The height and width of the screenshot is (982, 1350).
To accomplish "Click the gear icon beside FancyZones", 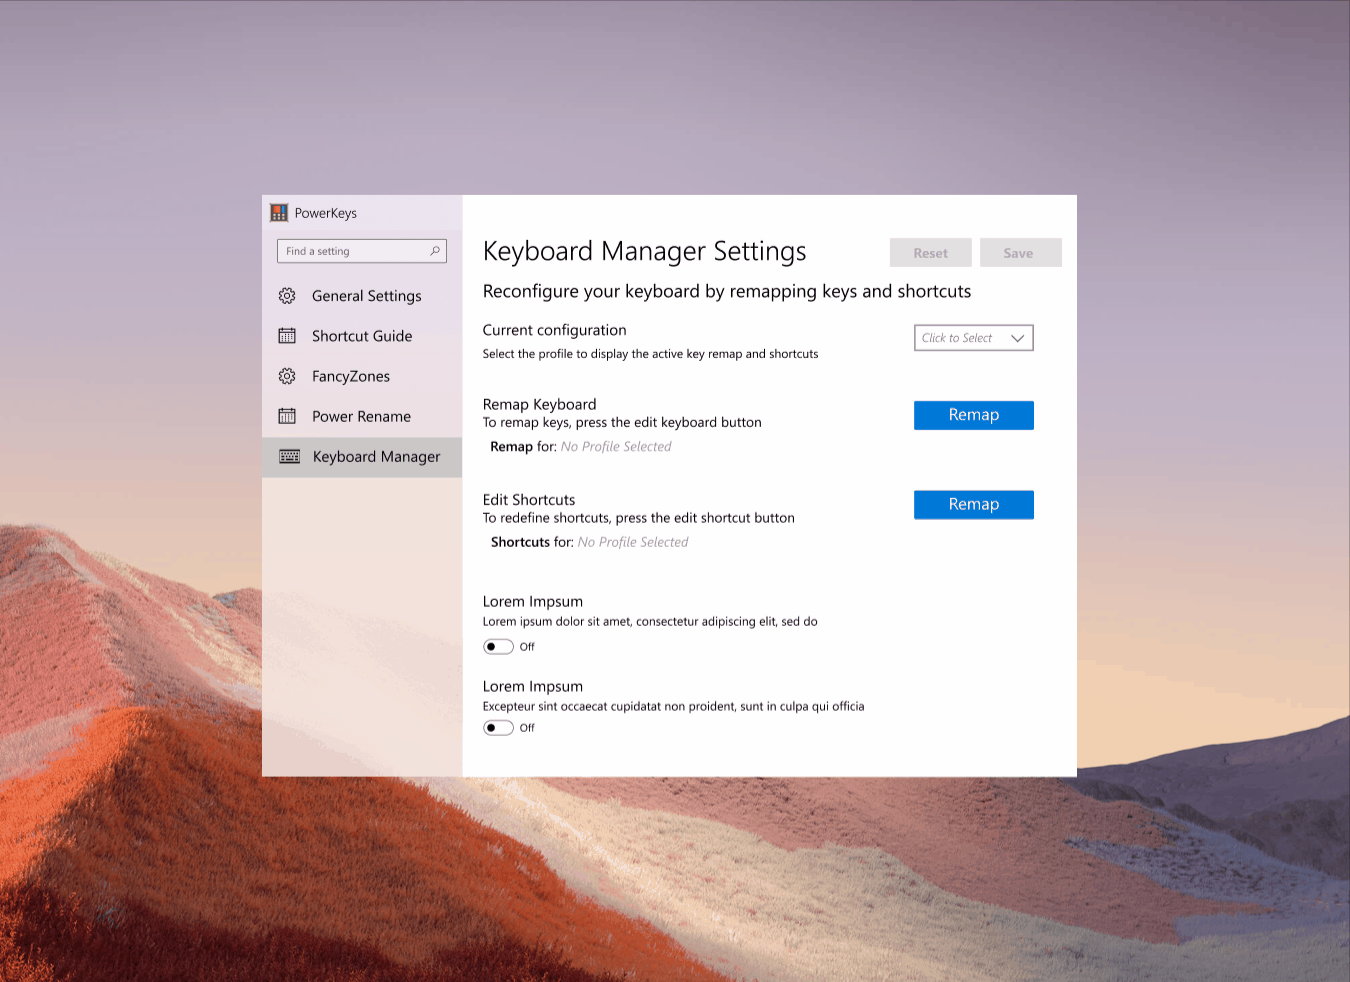I will coord(287,376).
